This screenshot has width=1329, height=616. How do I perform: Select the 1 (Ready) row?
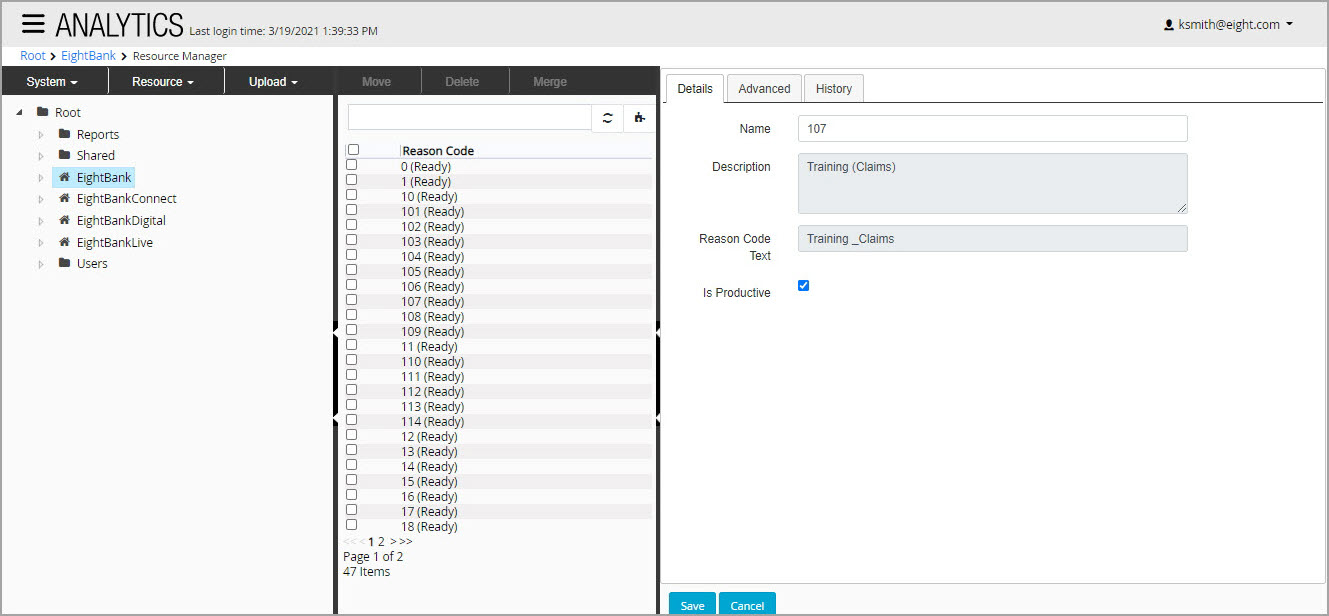coord(498,181)
